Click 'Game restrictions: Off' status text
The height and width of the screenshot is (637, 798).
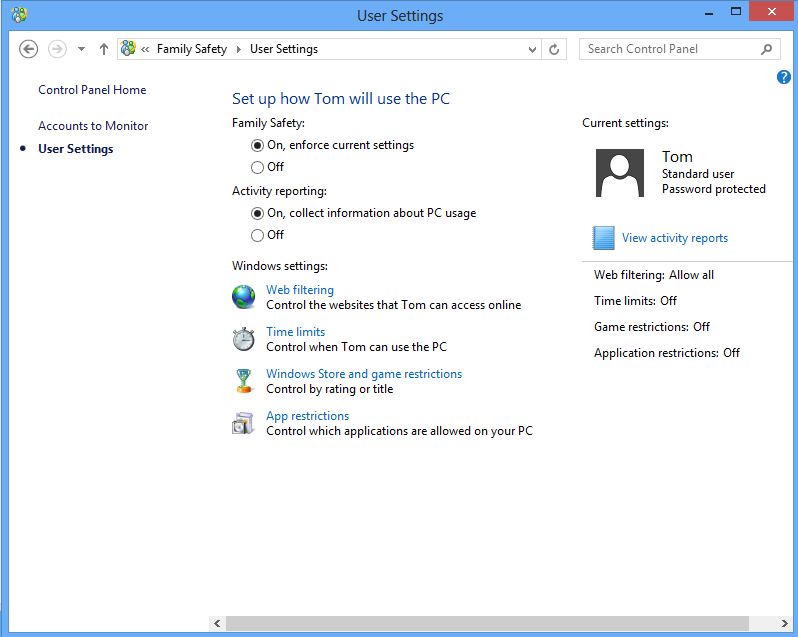click(x=652, y=327)
